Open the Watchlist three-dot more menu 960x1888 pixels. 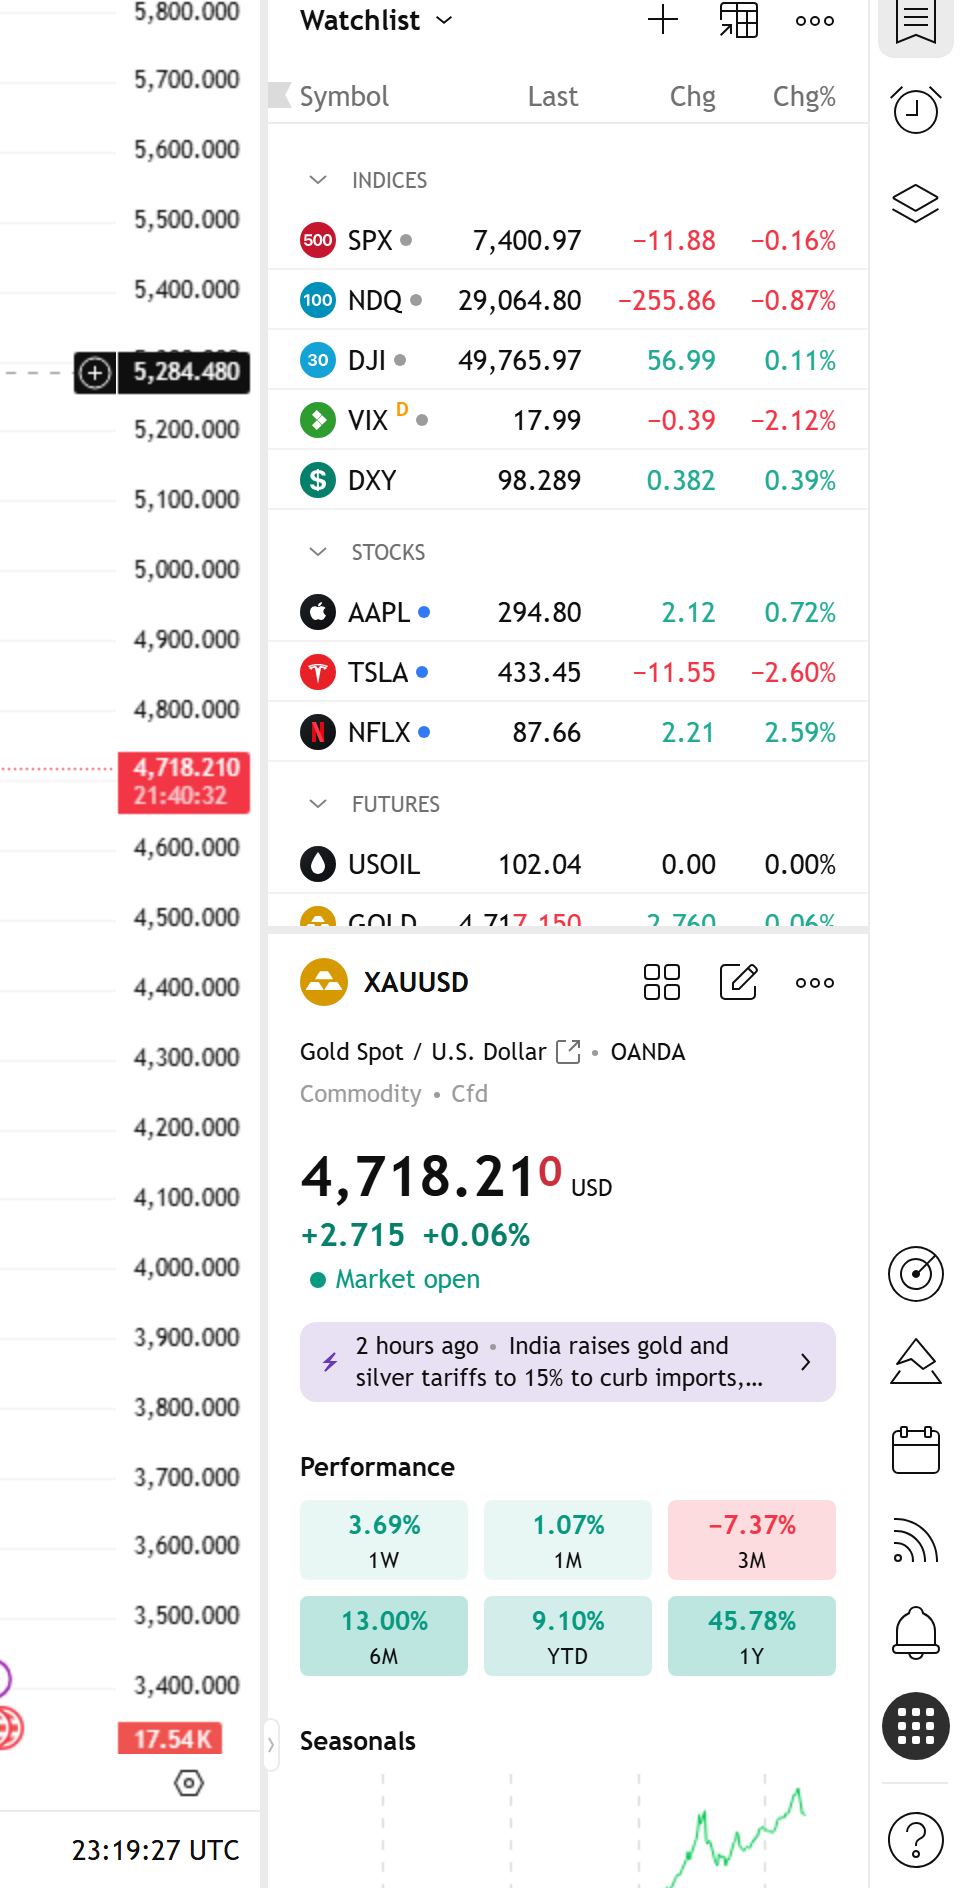click(x=815, y=20)
